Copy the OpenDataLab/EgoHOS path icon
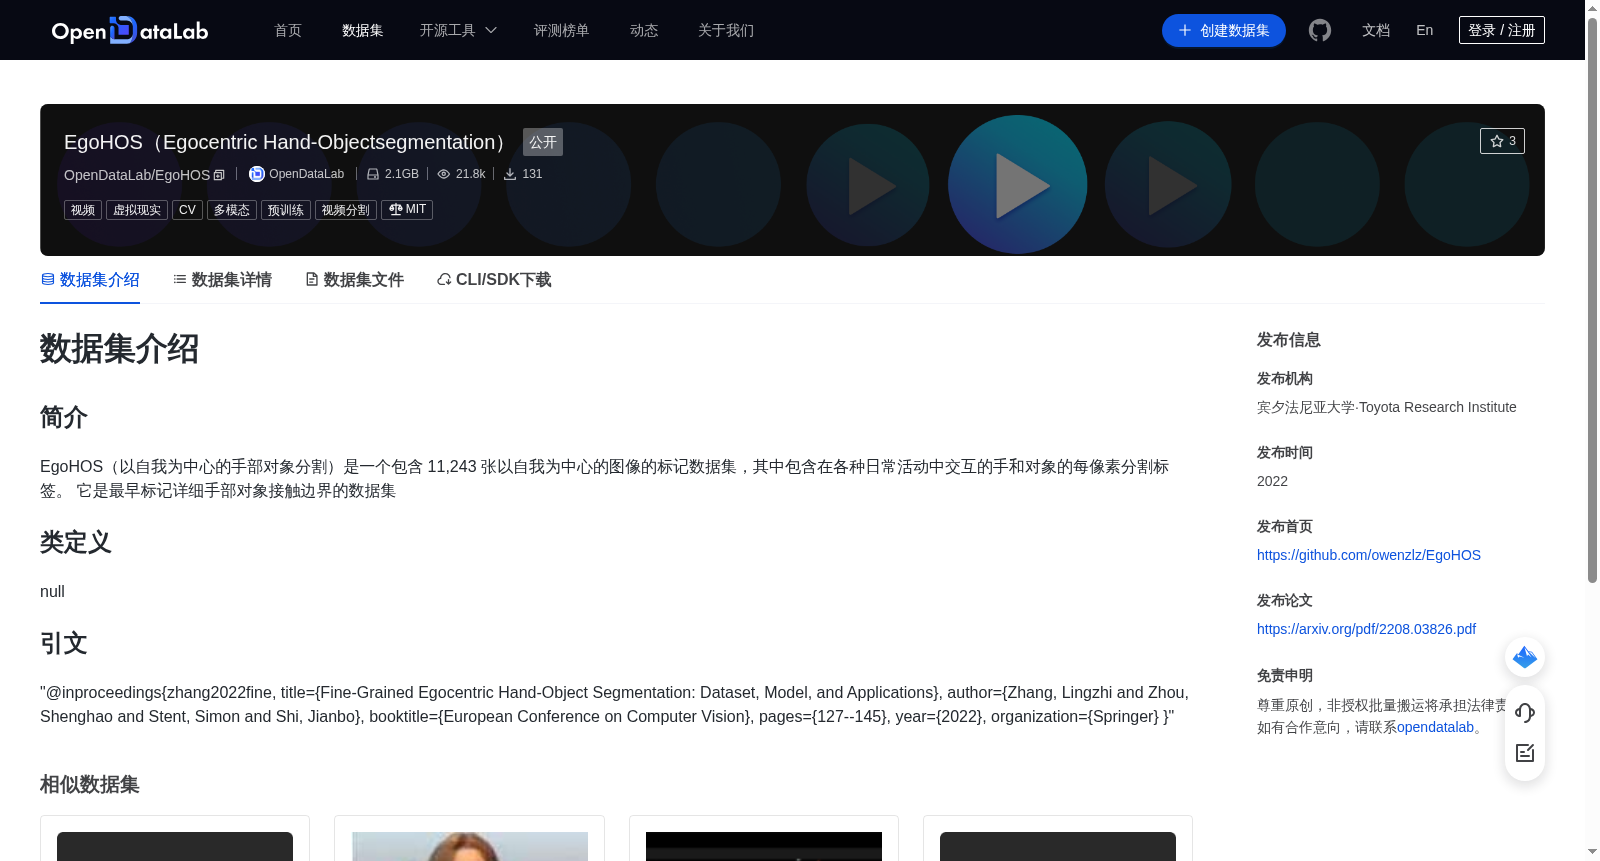Viewport: 1600px width, 861px height. [219, 175]
